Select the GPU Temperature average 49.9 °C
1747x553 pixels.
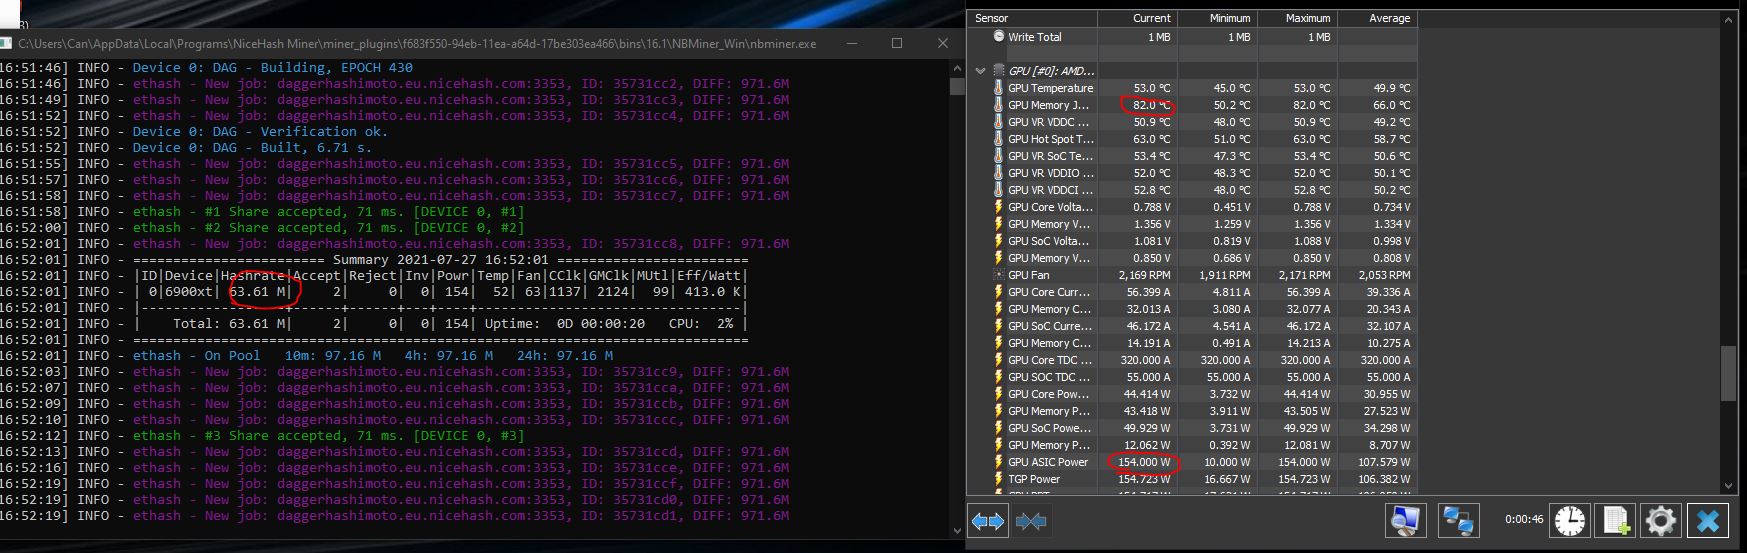pos(1391,88)
